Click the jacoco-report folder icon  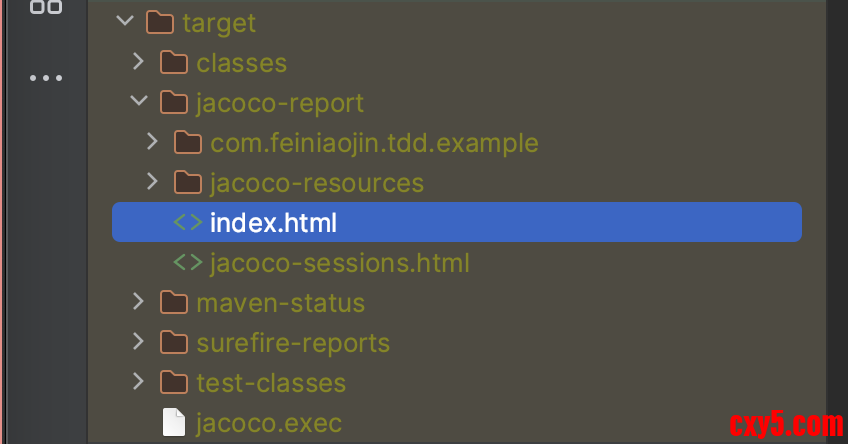[x=174, y=103]
